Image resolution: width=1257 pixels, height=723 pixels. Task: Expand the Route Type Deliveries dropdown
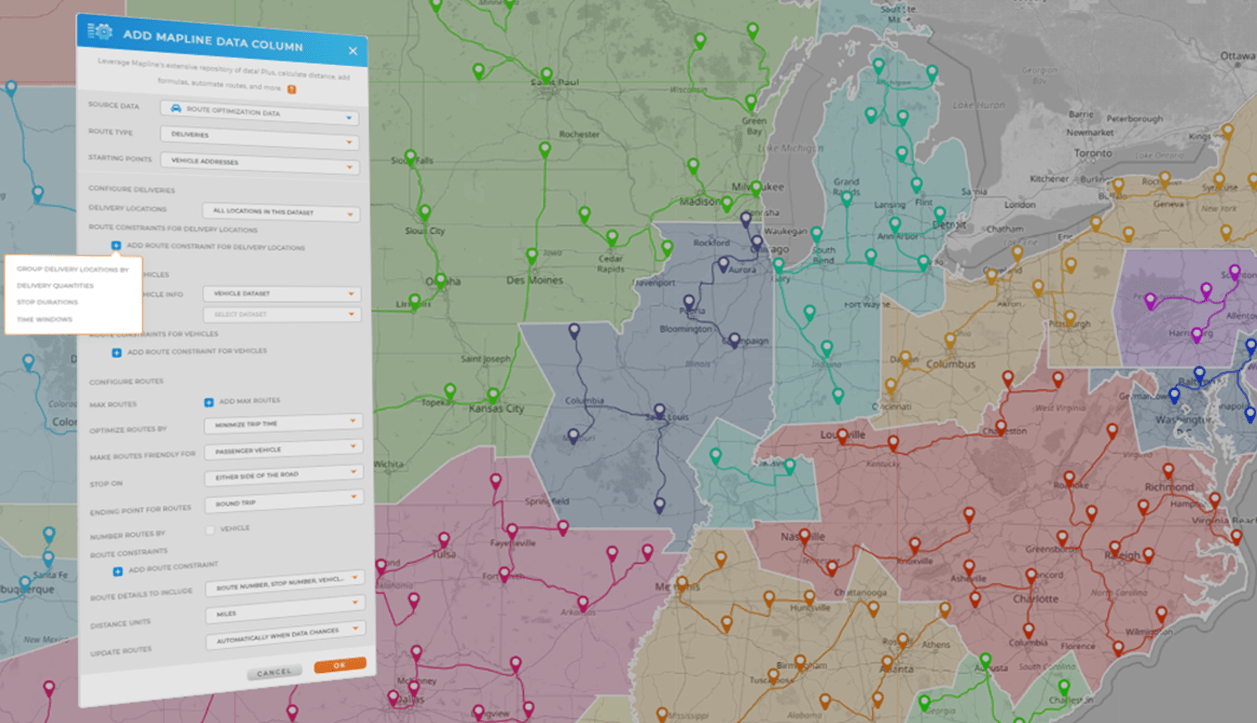(260, 138)
